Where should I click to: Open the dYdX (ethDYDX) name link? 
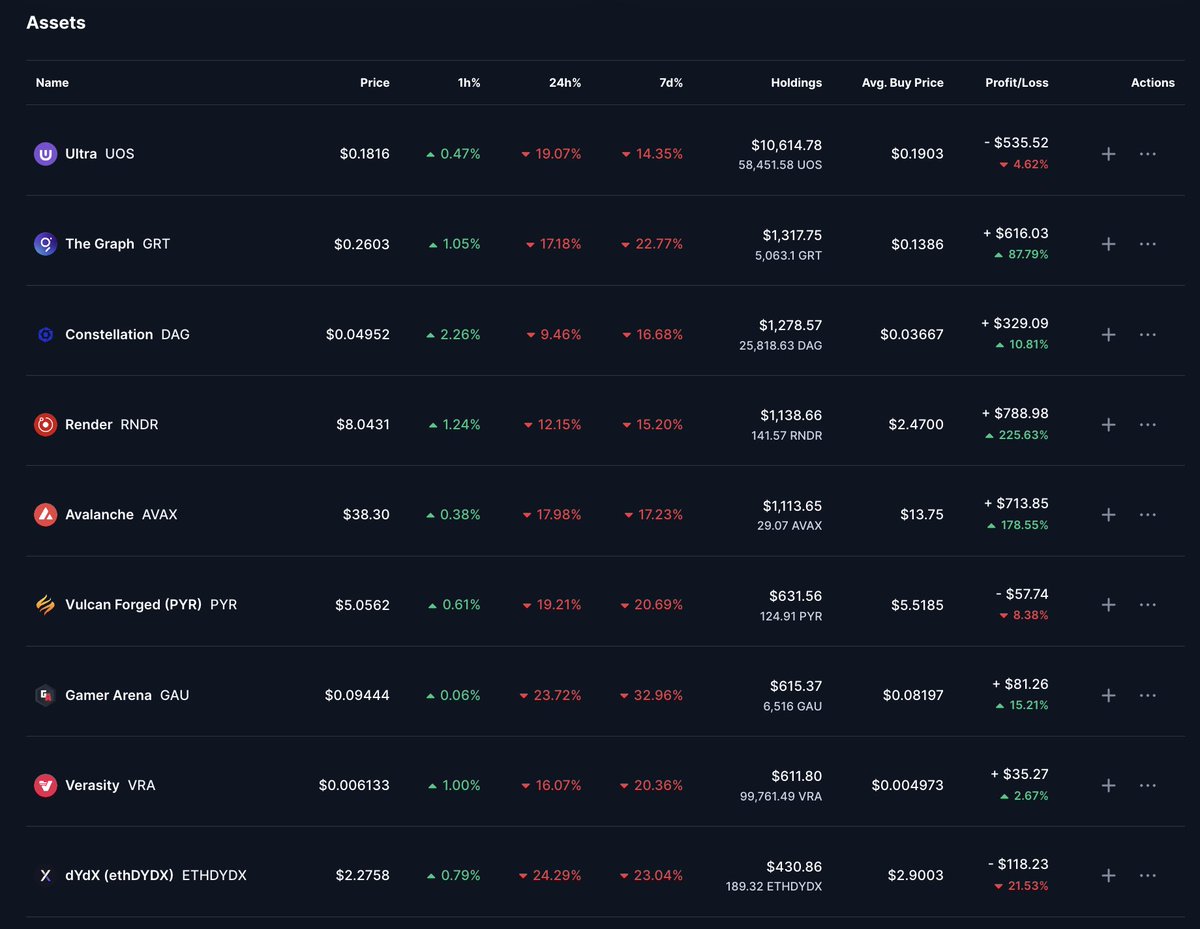pos(120,875)
